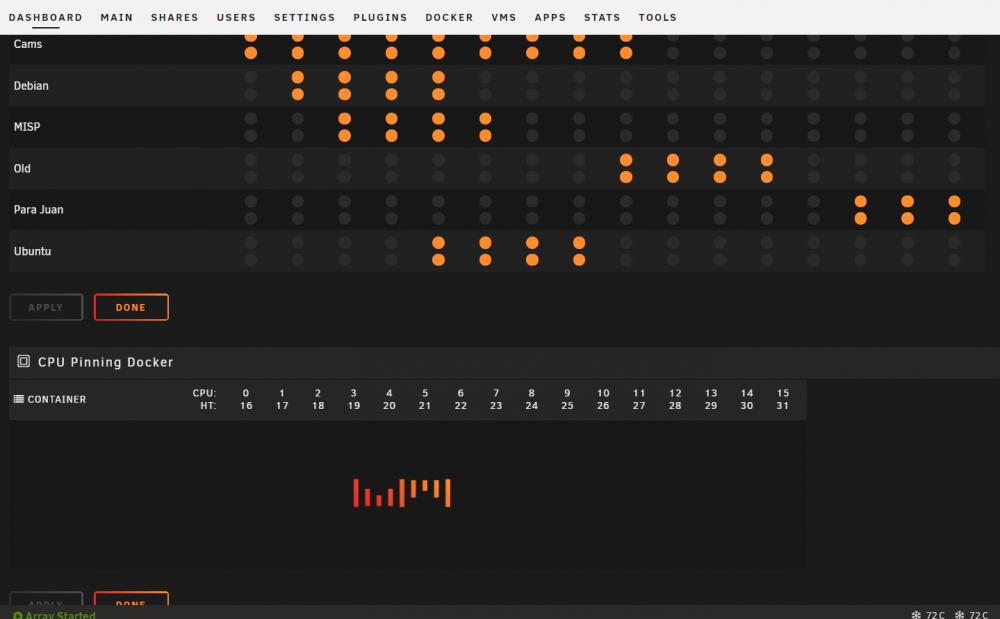
Task: Open the SHARES tab
Action: pyautogui.click(x=175, y=17)
